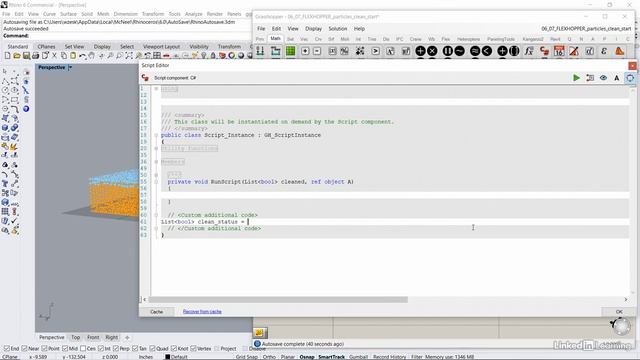Click the black Default layer color swatch
The height and width of the screenshot is (360, 640).
pos(167,357)
